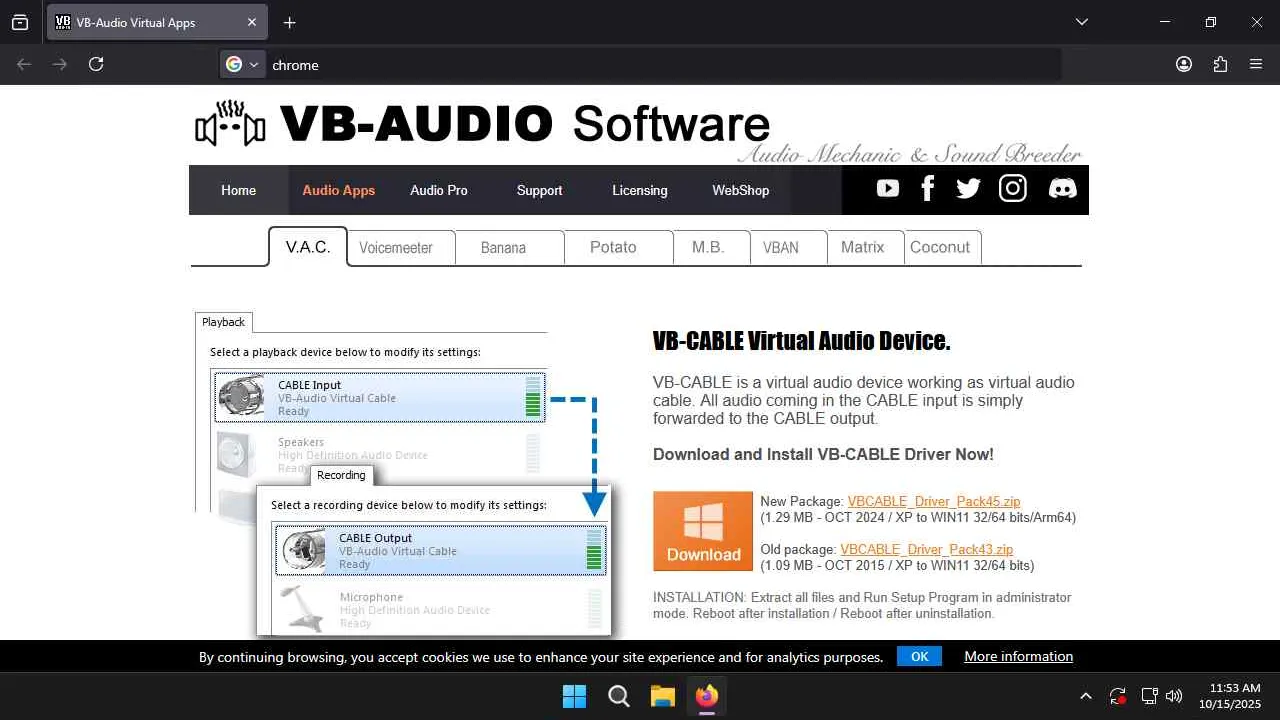Open the recent browsing tab view icon
The image size is (1280, 720).
click(x=20, y=22)
